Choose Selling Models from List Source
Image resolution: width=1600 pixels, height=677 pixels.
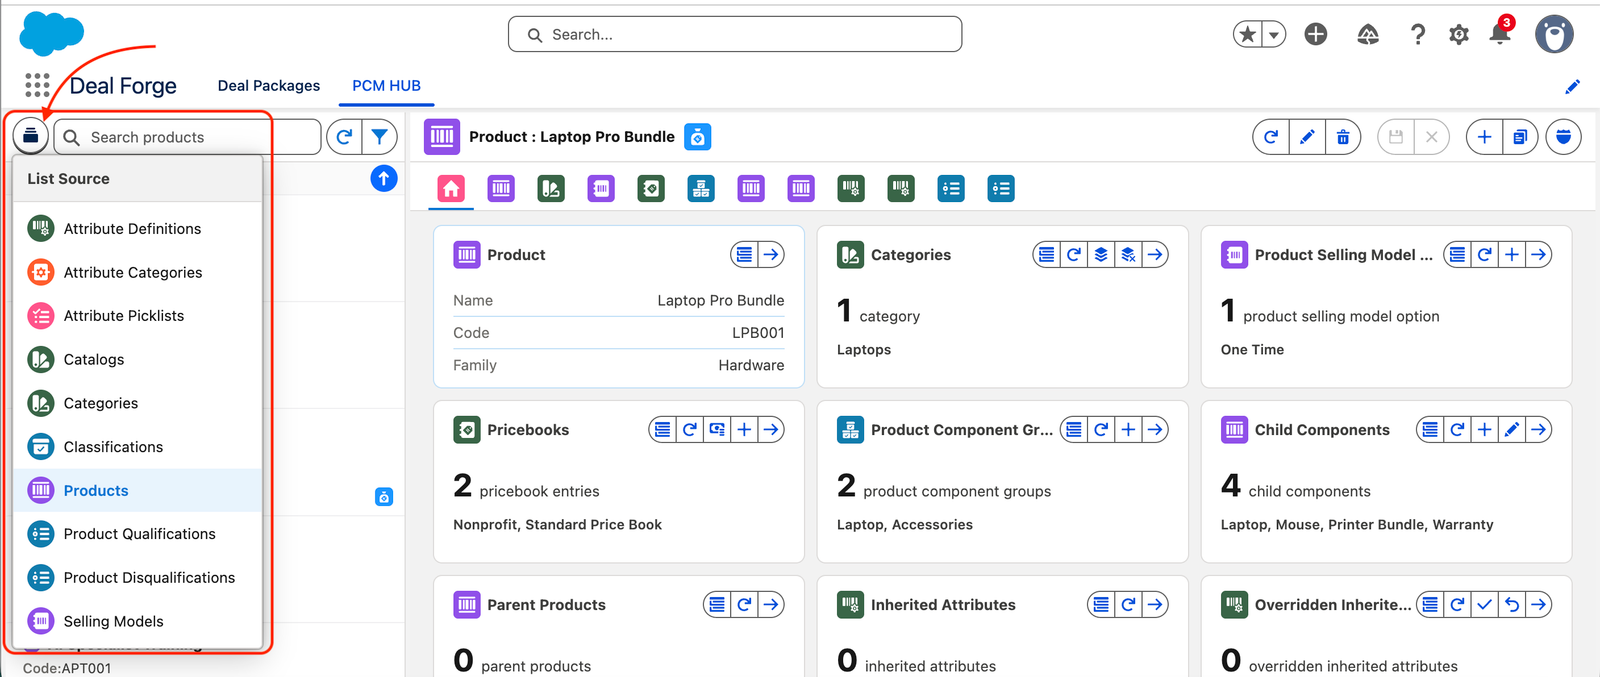tap(138, 621)
